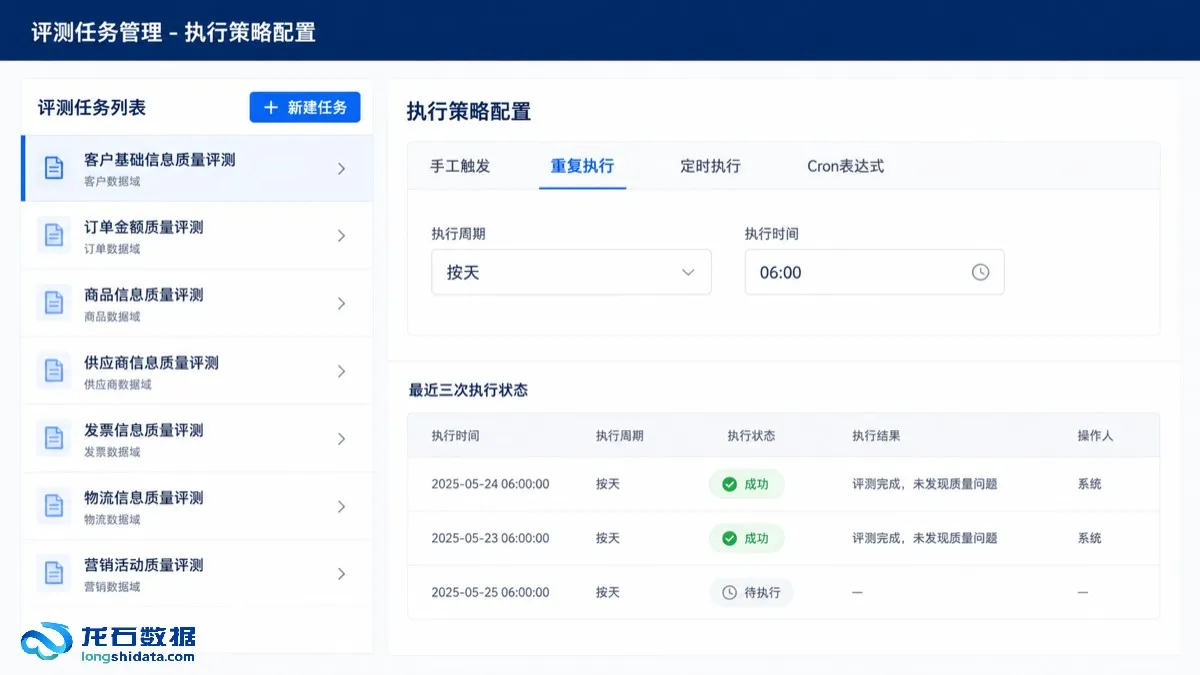Click the 最近三次执行状态 heading
This screenshot has height=675, width=1200.
pos(468,390)
